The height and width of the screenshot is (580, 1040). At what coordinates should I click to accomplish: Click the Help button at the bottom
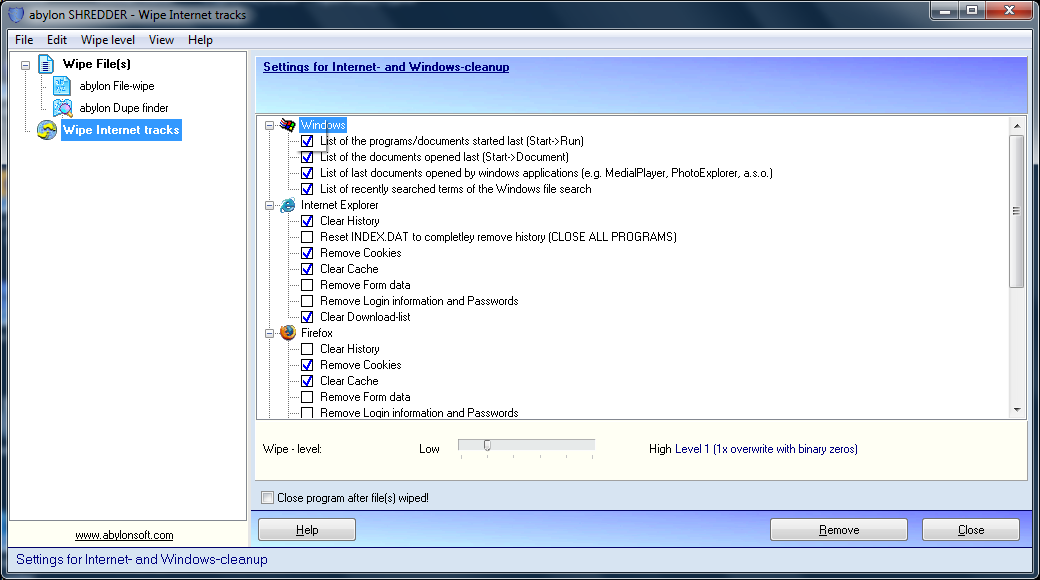pyautogui.click(x=307, y=530)
